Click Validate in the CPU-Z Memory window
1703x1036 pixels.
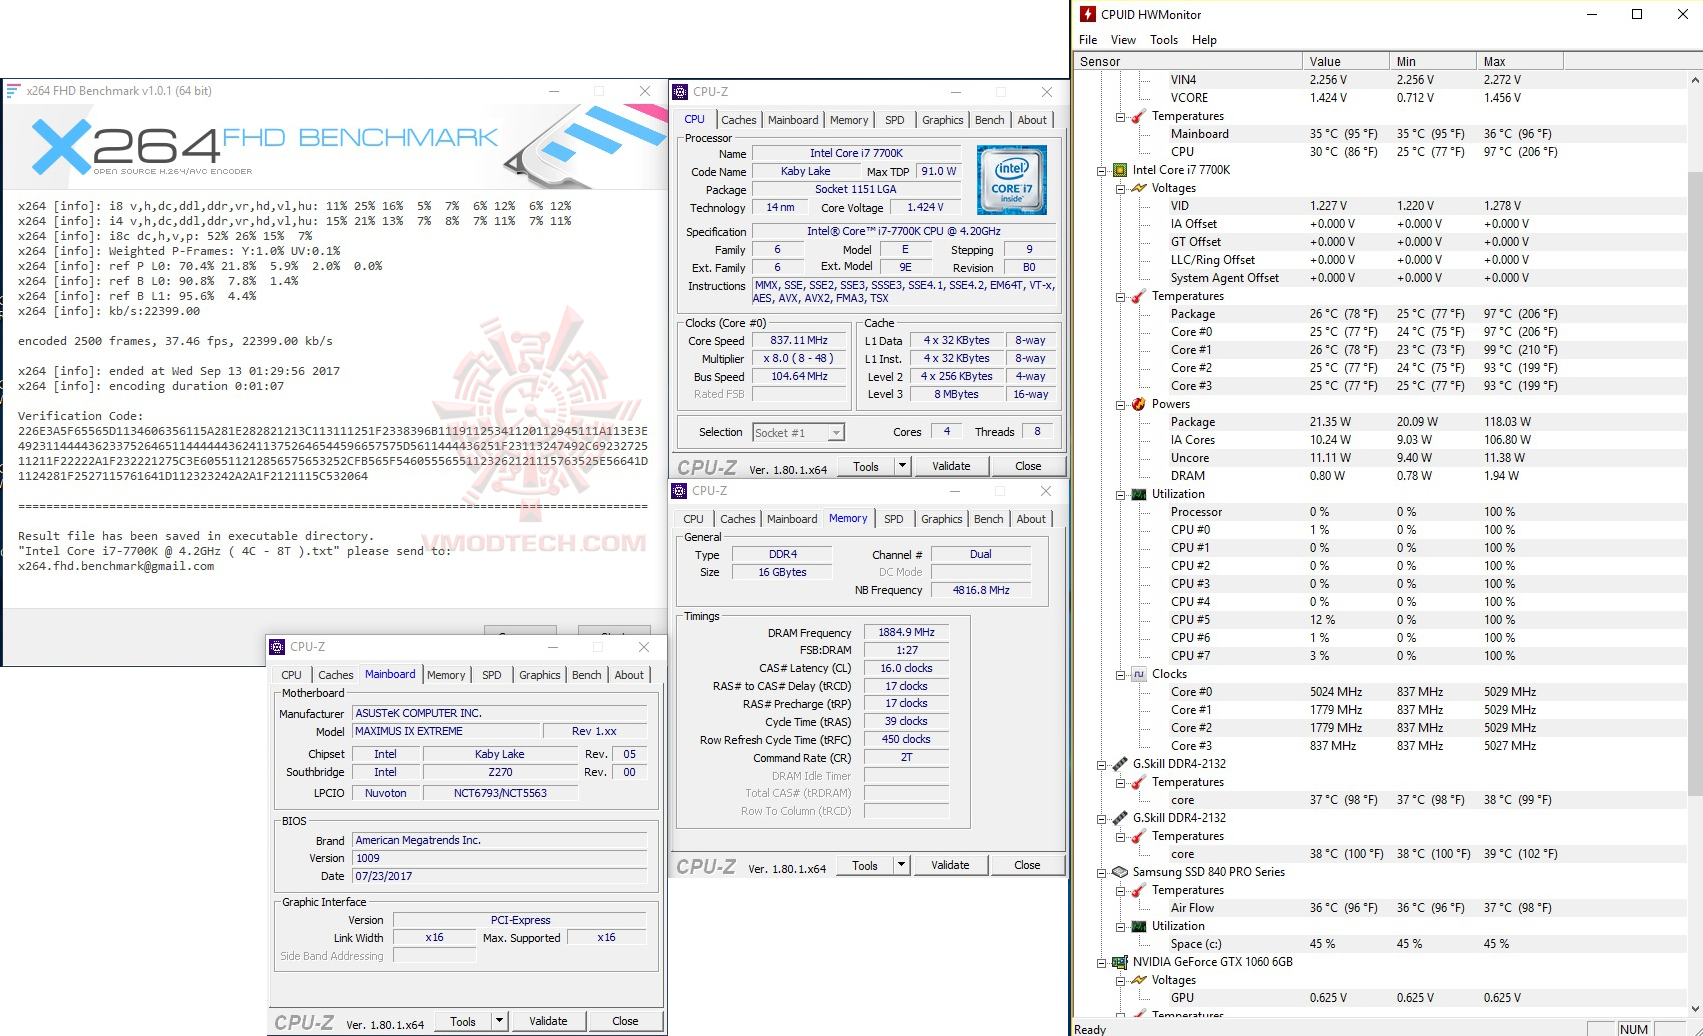tap(950, 864)
